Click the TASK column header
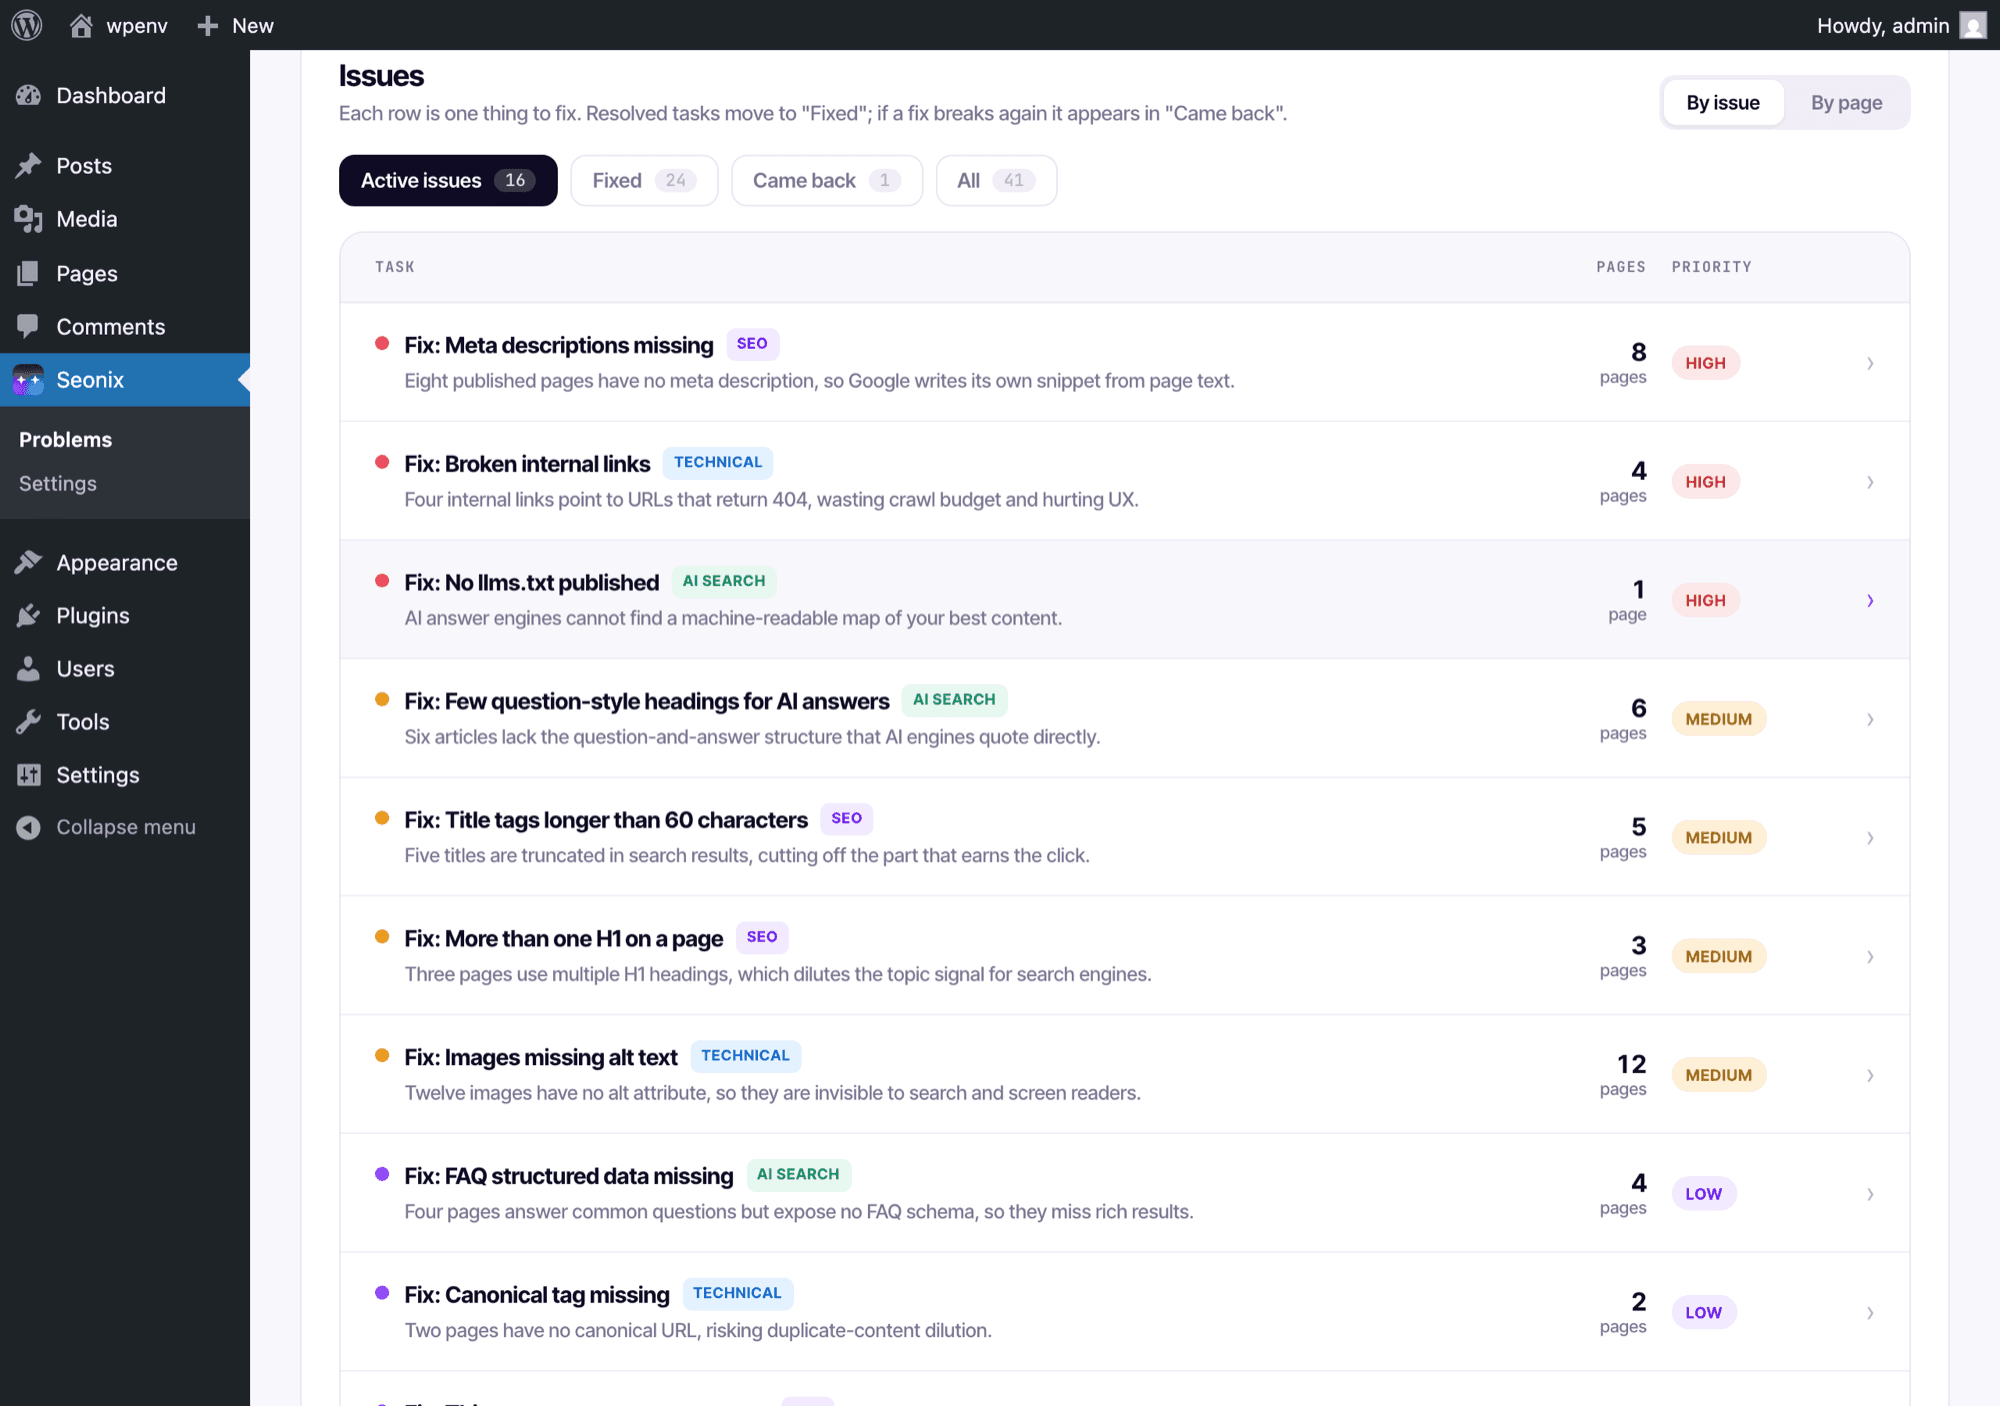 click(x=394, y=267)
